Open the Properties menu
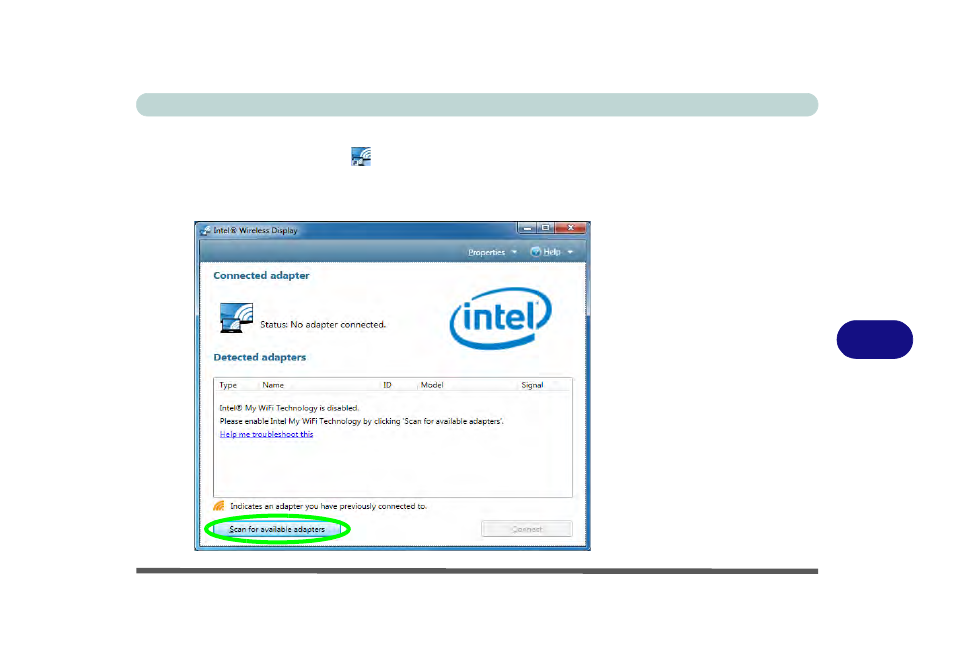 486,252
